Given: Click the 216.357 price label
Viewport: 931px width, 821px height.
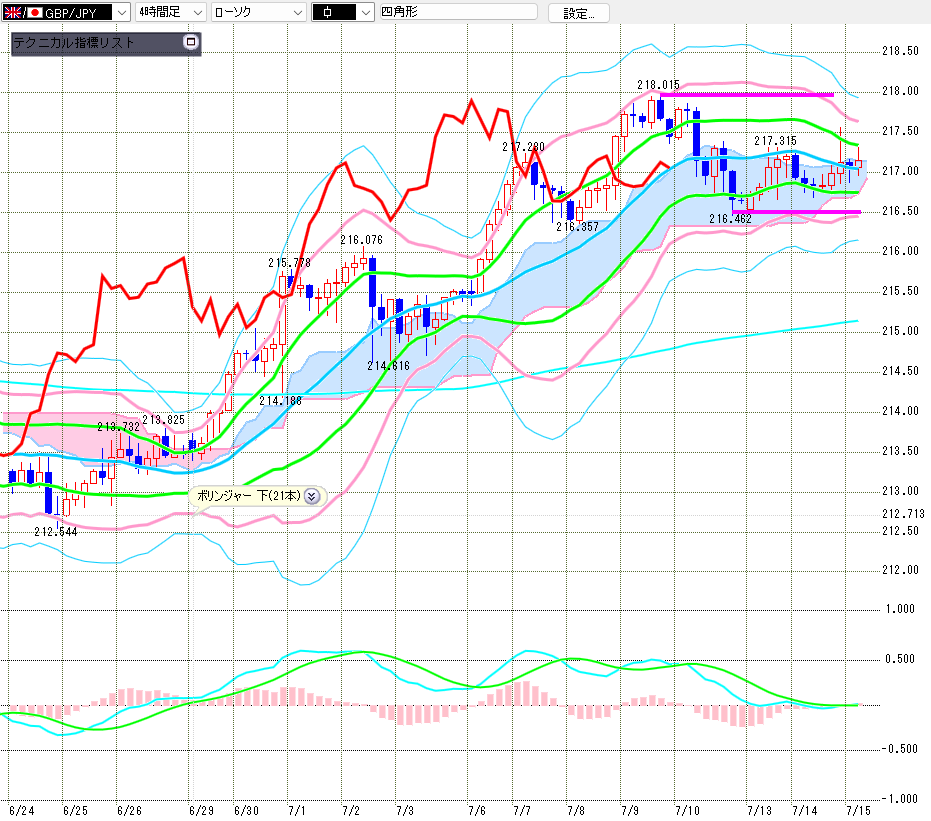Looking at the screenshot, I should coord(577,227).
